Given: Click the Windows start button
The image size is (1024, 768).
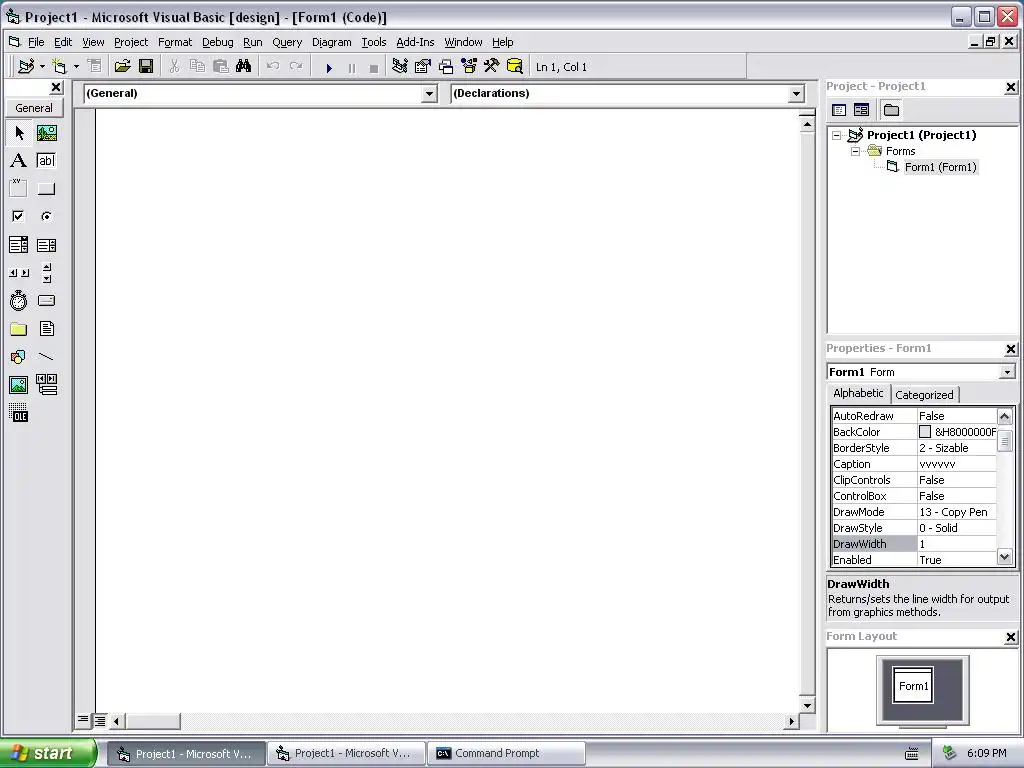Looking at the screenshot, I should (x=48, y=754).
